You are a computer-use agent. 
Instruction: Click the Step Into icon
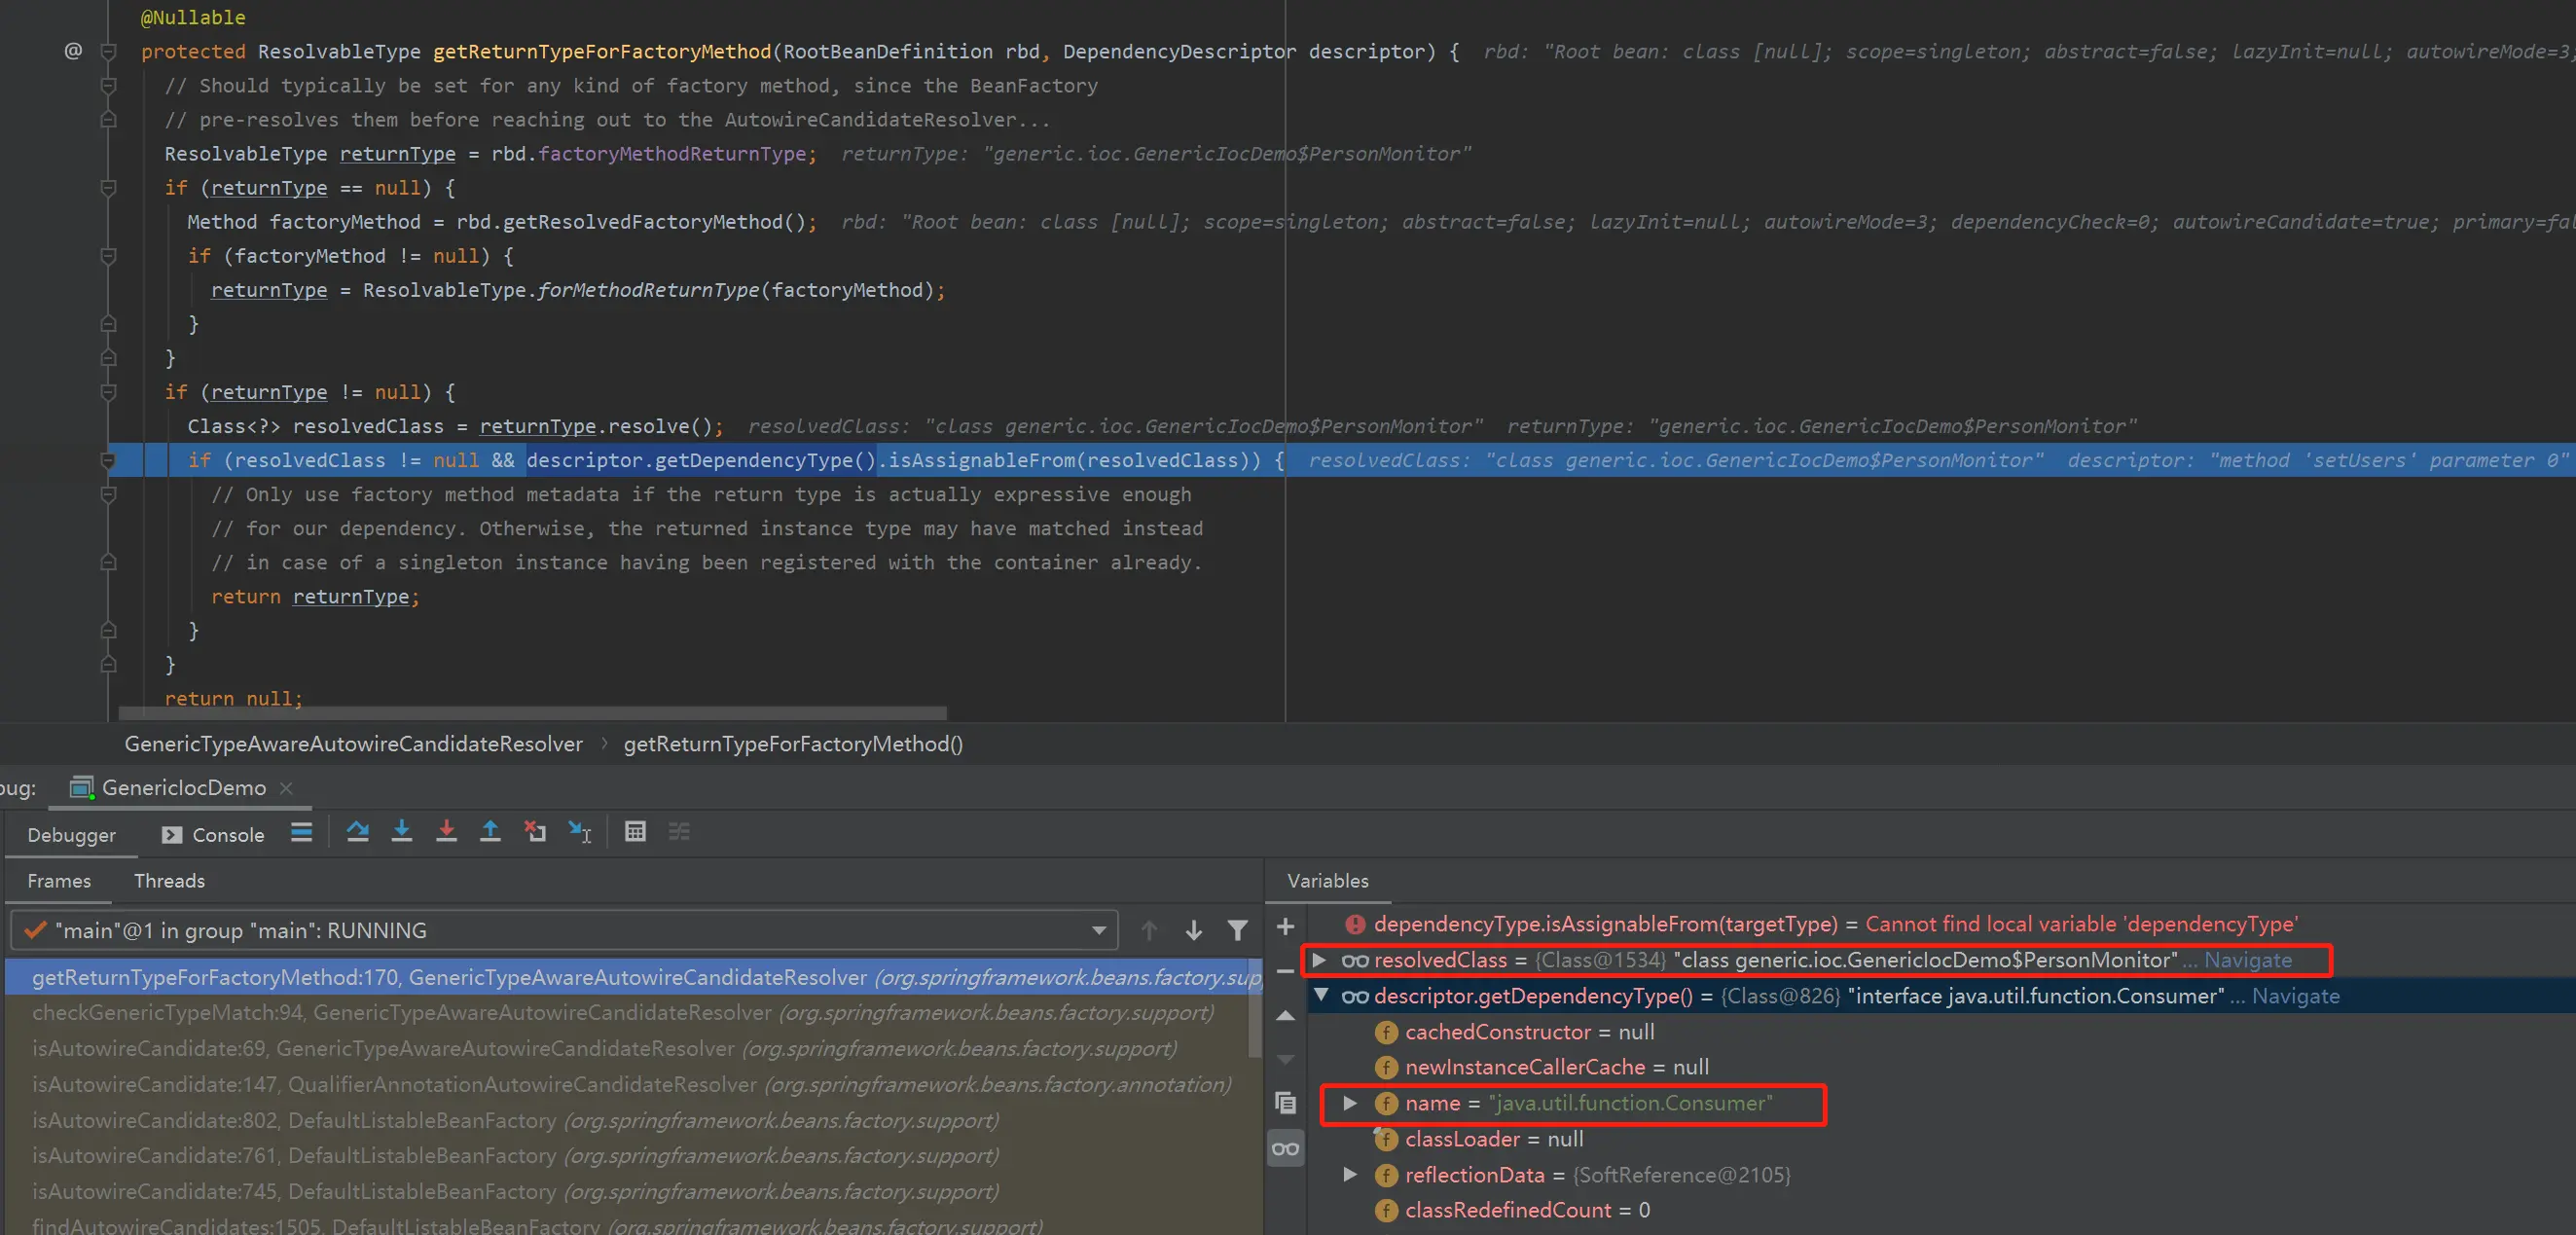click(402, 831)
